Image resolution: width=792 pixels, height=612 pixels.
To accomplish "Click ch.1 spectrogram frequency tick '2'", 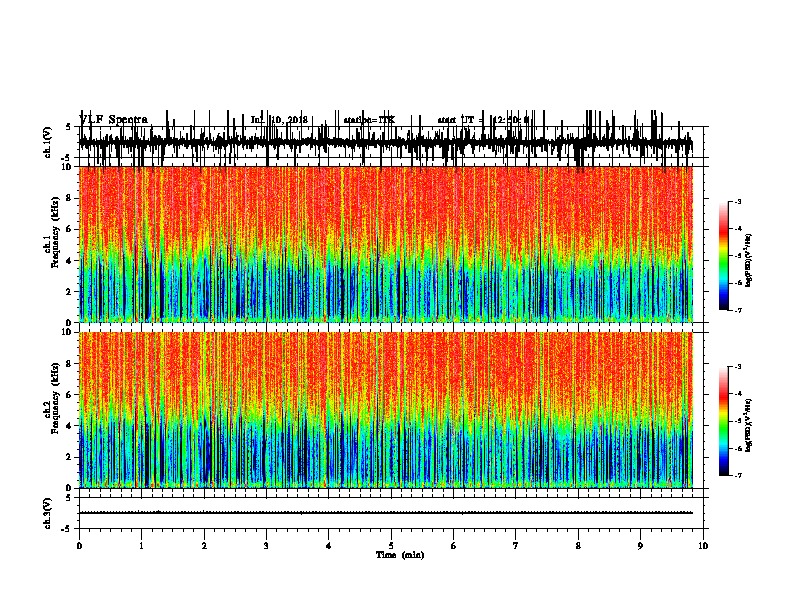I will pos(70,292).
